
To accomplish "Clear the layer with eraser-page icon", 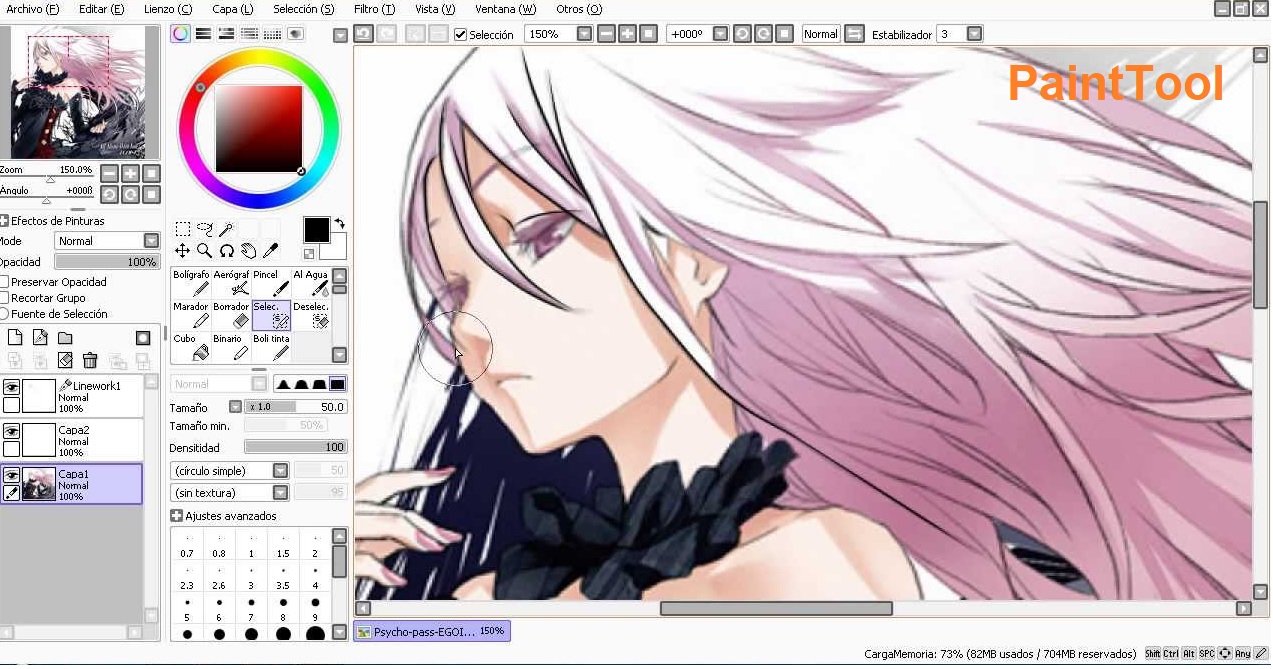I will coord(65,360).
